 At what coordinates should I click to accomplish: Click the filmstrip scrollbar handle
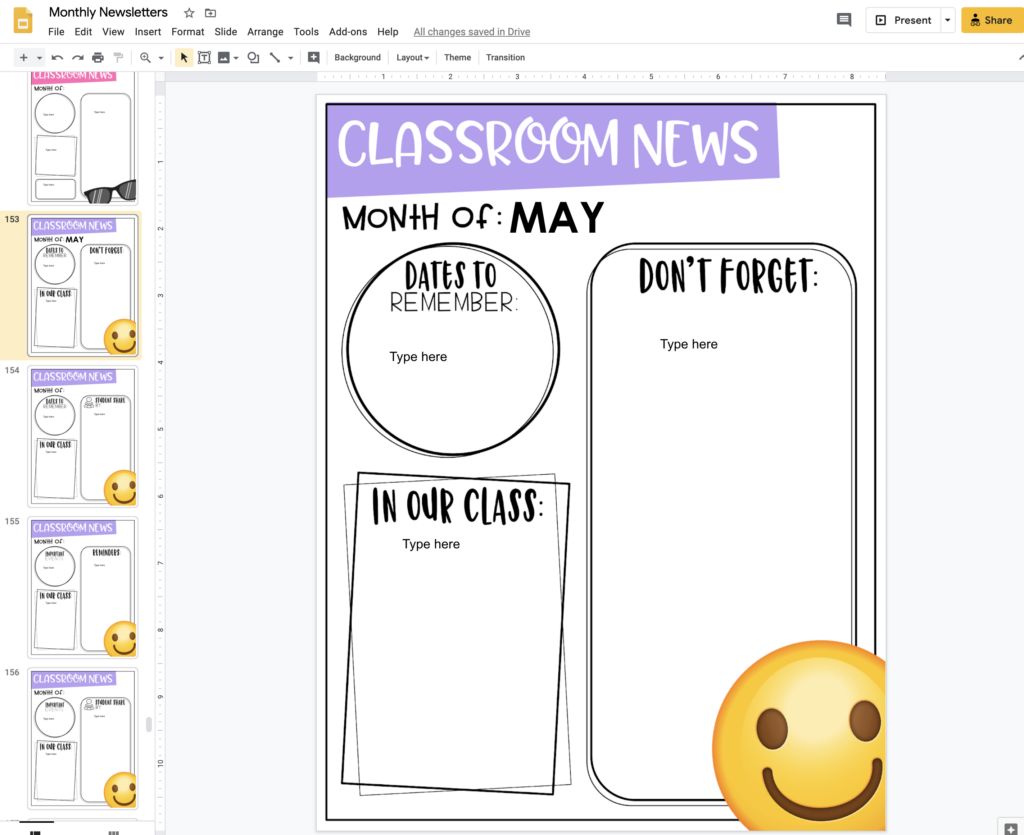coord(149,725)
